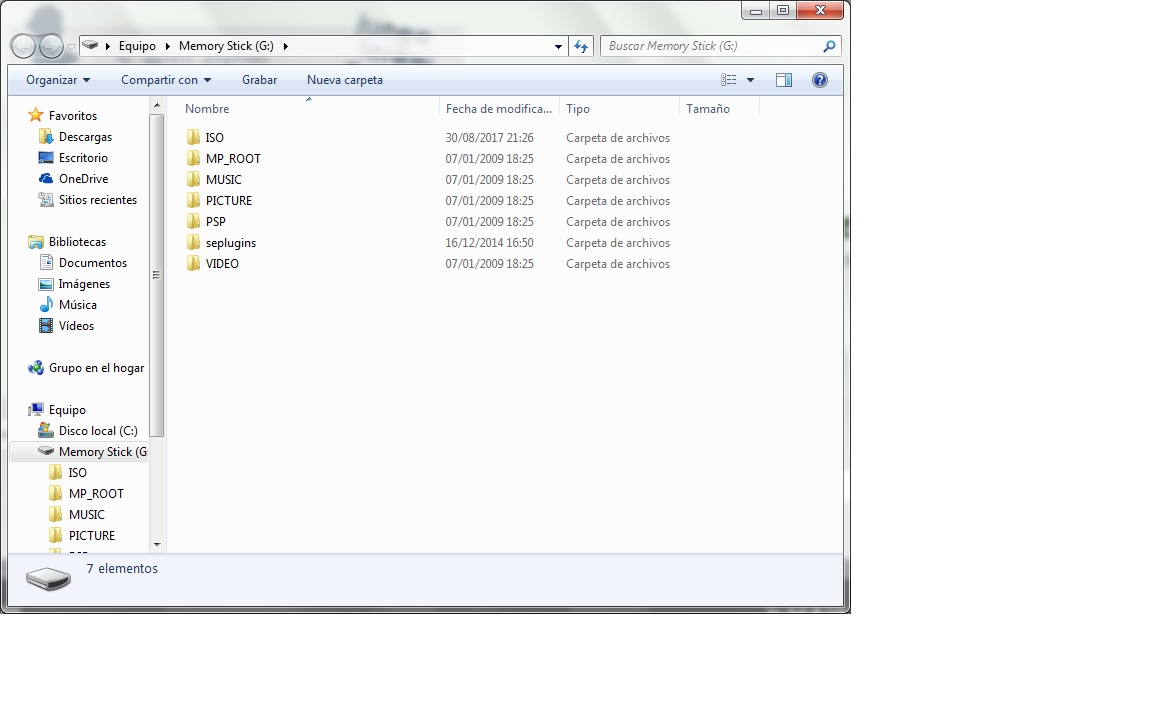Click the Back navigation arrow
This screenshot has width=1170, height=728.
coord(23,46)
